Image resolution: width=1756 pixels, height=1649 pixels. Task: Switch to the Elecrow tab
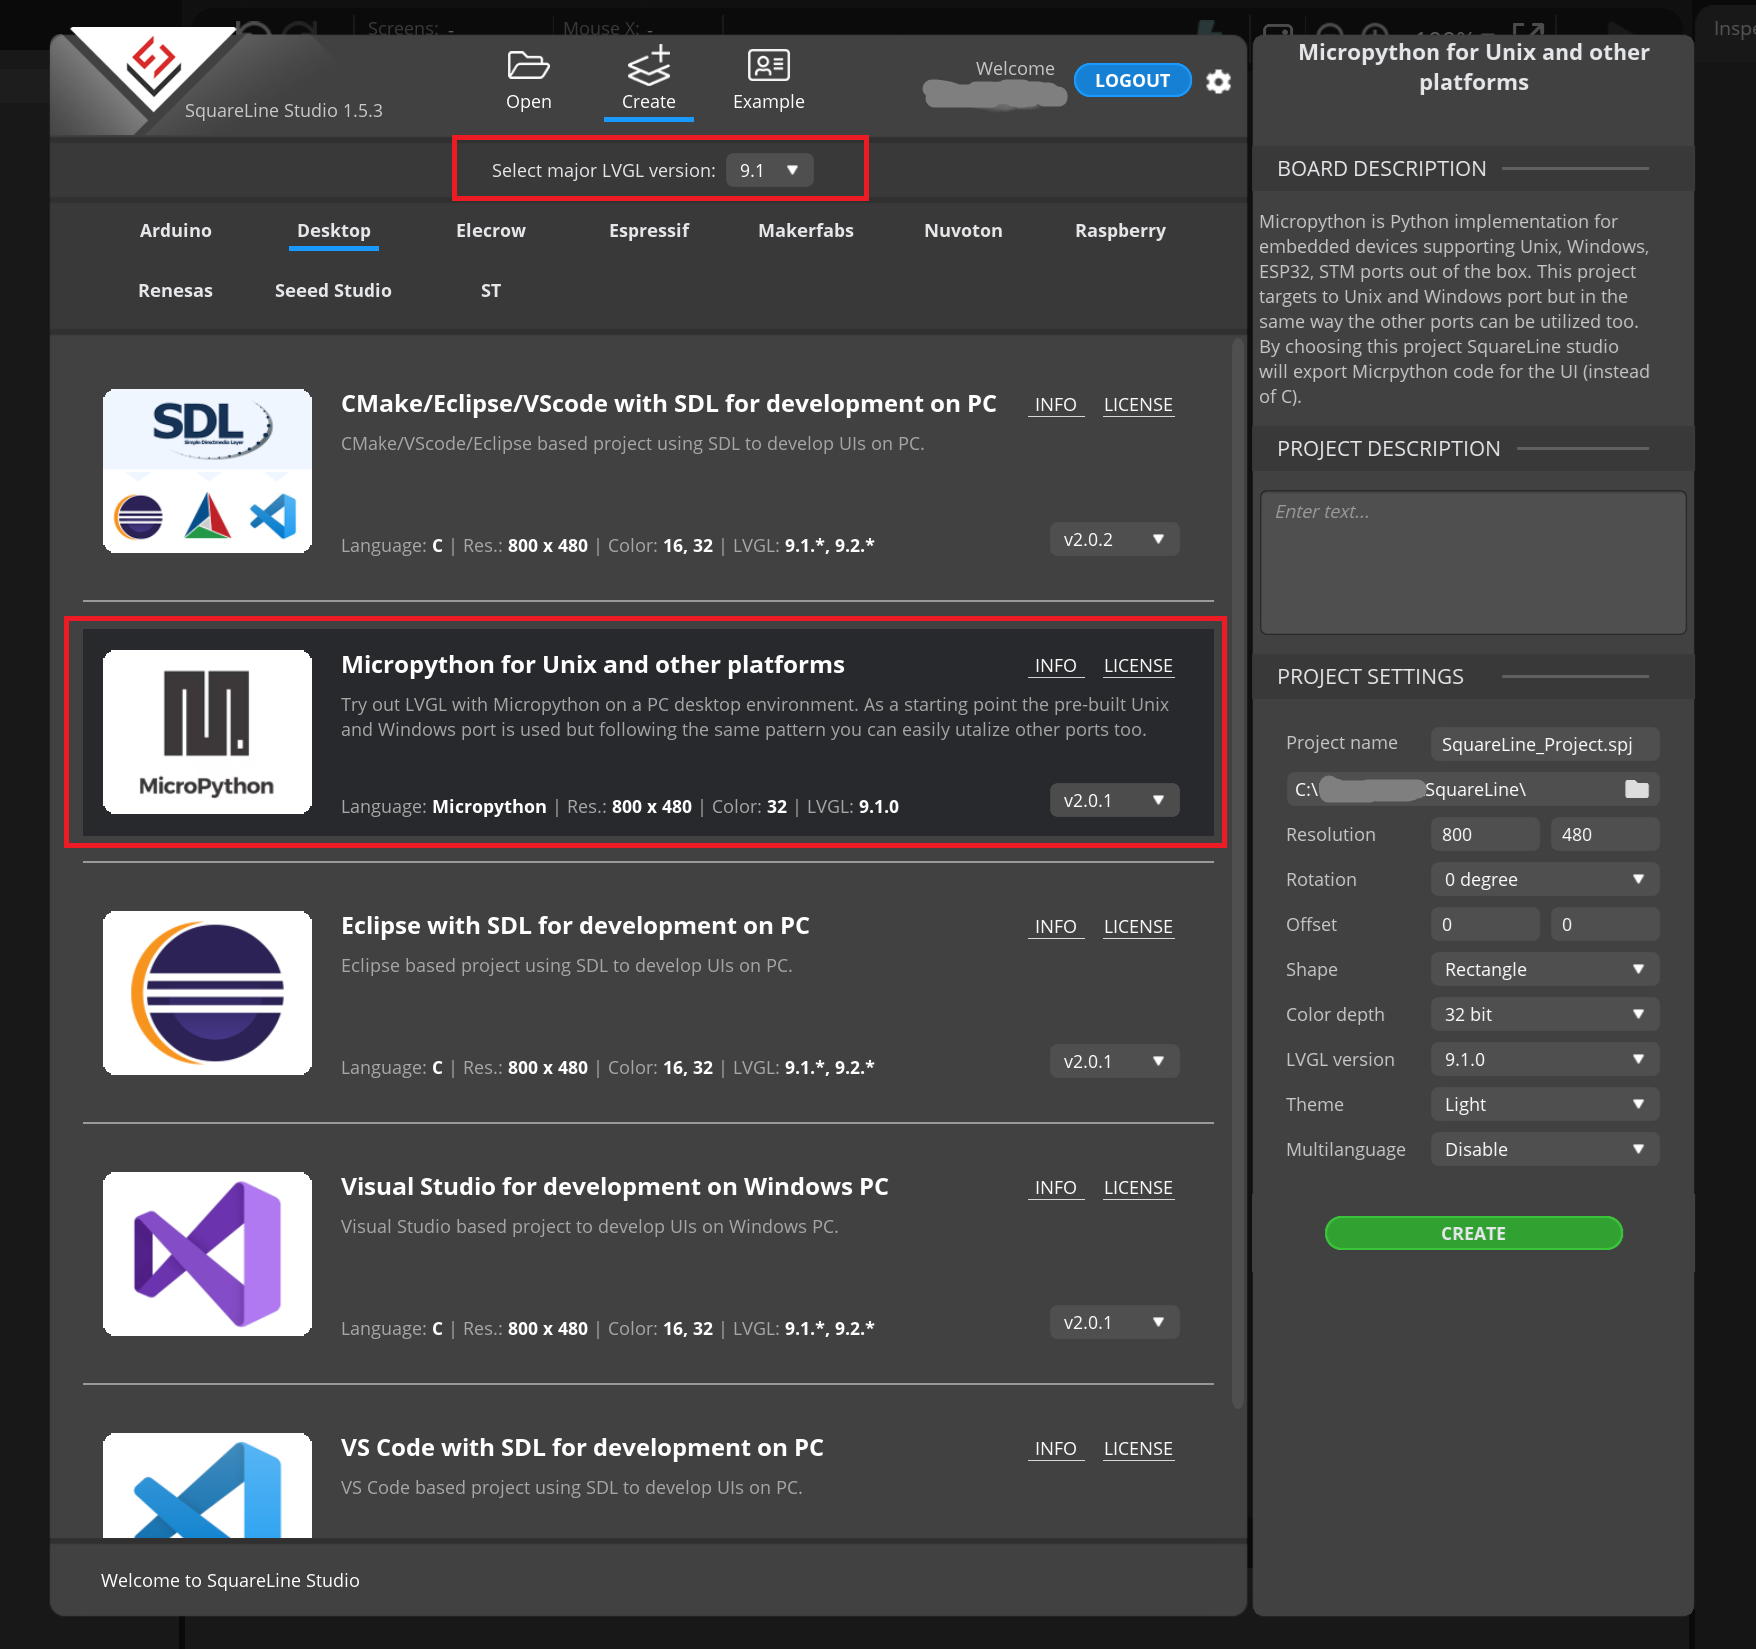(x=491, y=230)
